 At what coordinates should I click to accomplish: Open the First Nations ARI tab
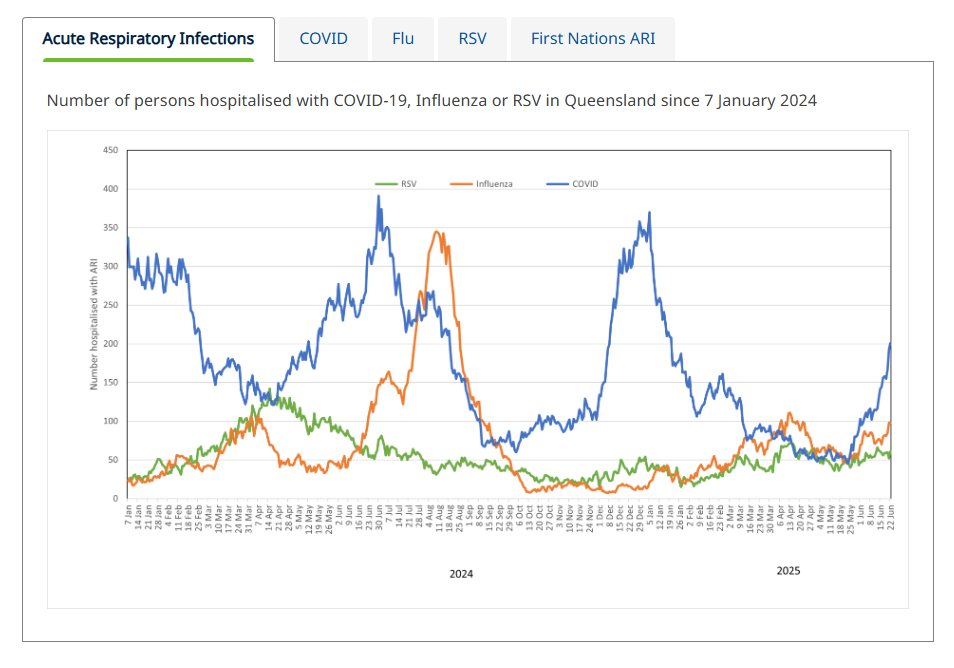point(592,39)
